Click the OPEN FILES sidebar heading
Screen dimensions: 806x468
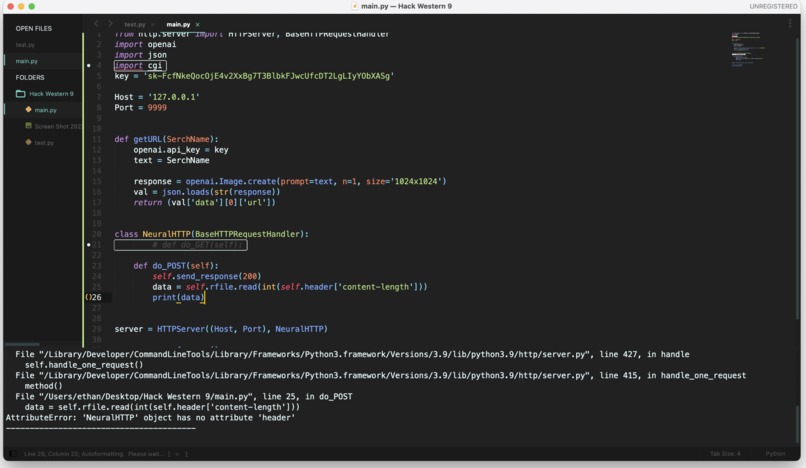point(33,28)
